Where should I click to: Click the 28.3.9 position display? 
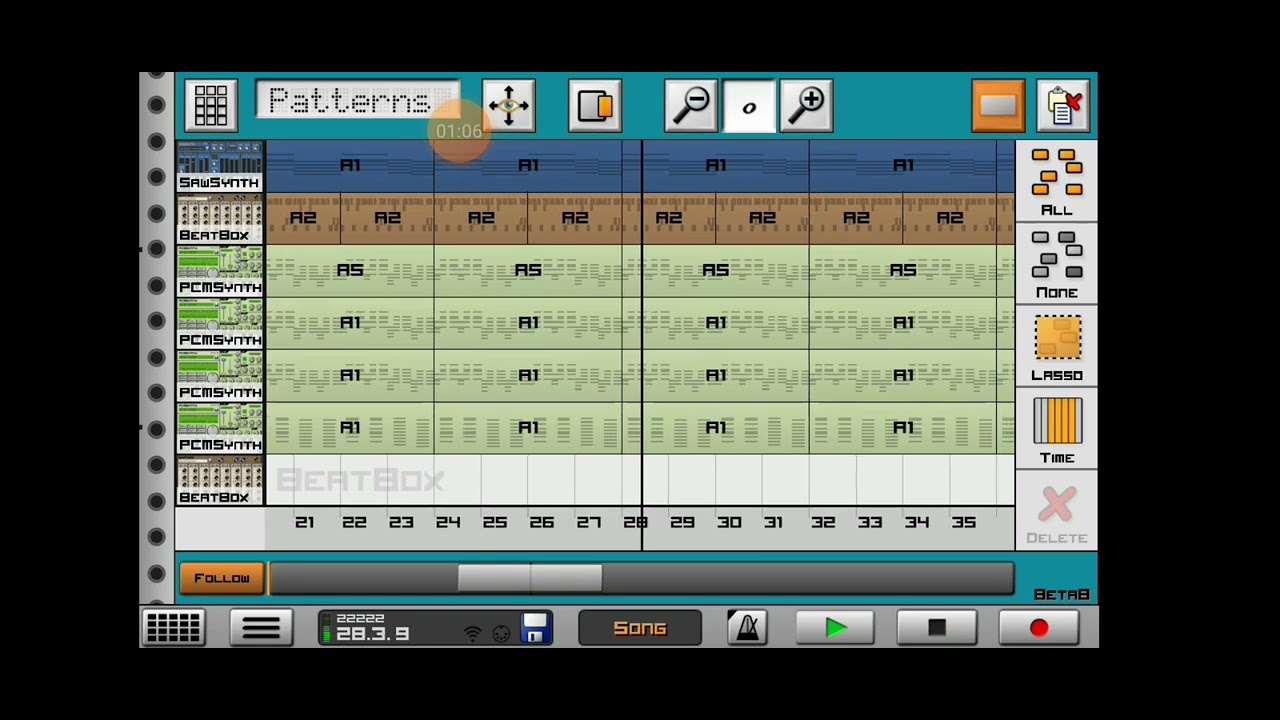(373, 634)
